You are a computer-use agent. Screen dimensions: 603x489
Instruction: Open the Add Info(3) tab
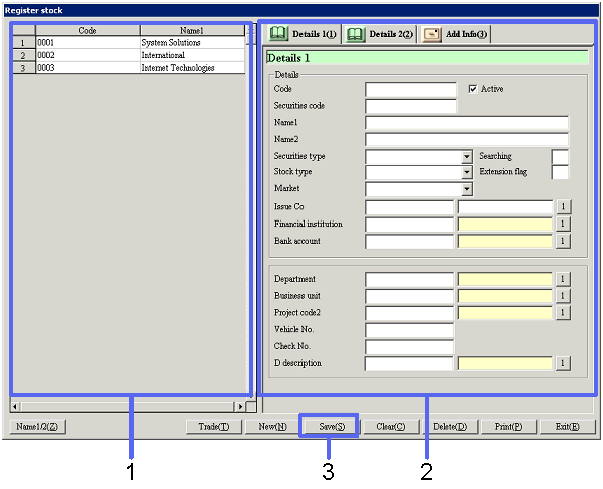455,34
